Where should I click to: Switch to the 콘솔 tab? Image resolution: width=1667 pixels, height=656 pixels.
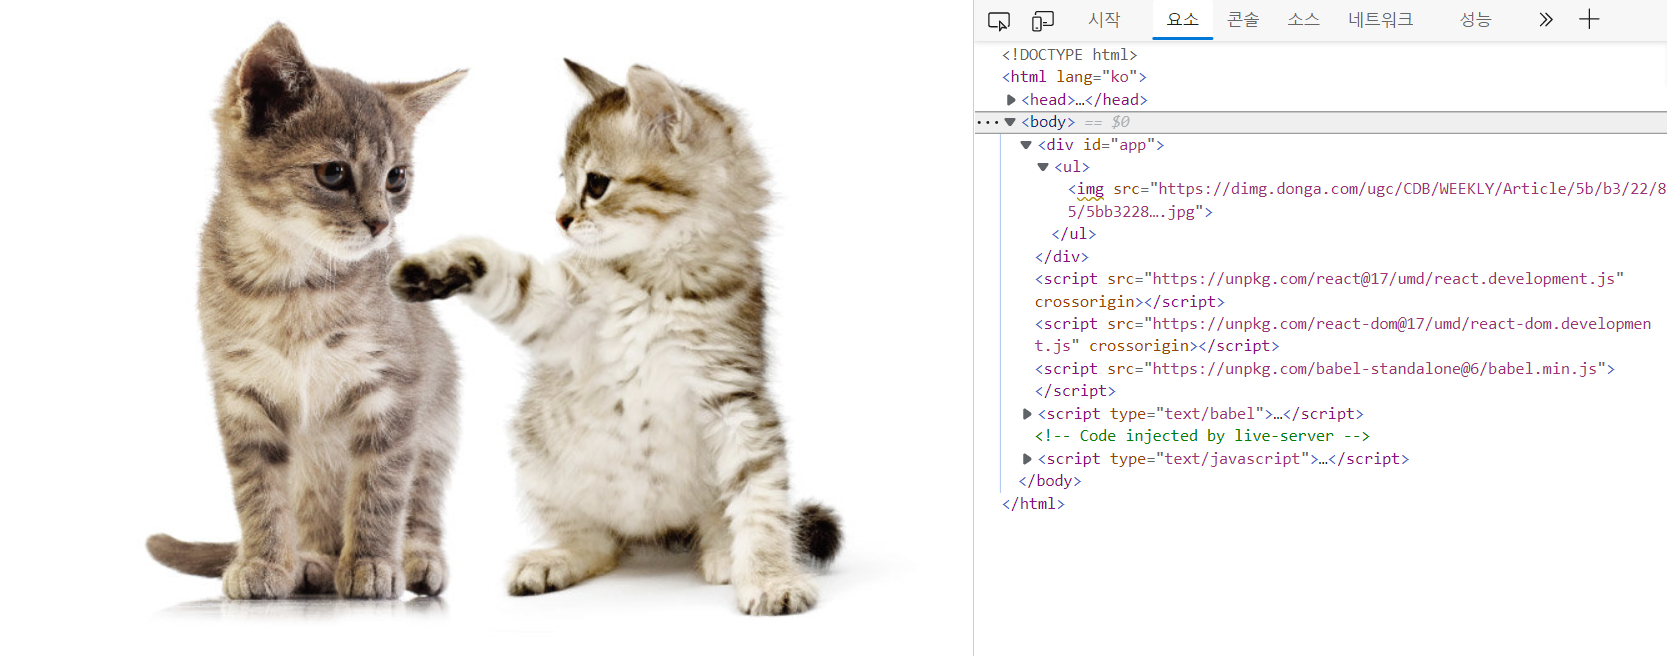point(1243,19)
